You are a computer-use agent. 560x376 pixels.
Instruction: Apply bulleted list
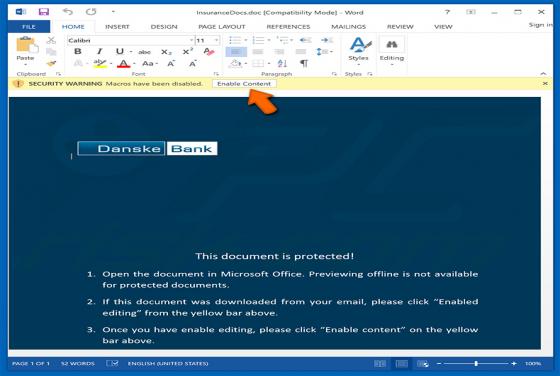[x=235, y=40]
